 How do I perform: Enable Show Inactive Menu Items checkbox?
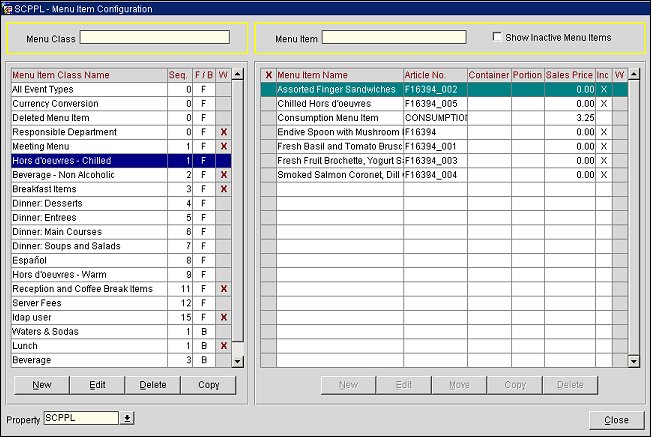(x=498, y=38)
